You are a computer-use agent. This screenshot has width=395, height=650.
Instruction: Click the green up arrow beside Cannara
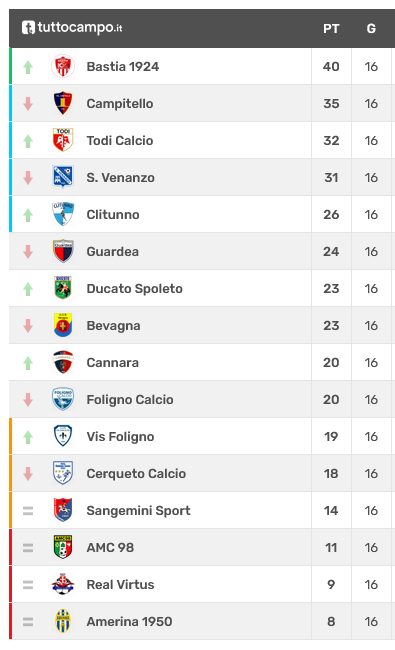pos(28,363)
